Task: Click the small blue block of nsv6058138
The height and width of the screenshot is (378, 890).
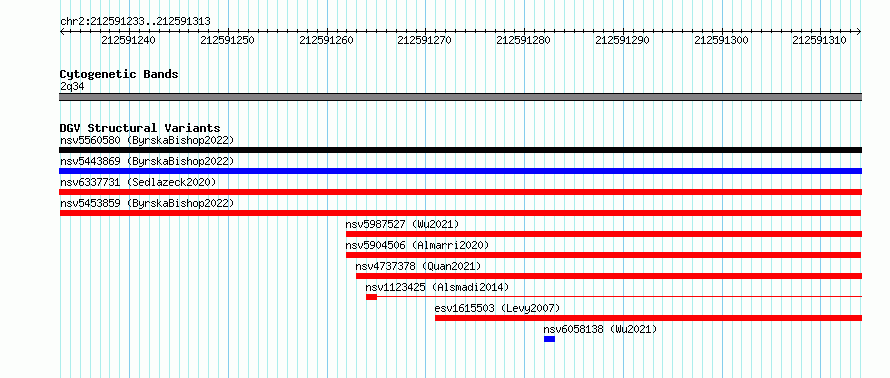Action: pyautogui.click(x=549, y=339)
